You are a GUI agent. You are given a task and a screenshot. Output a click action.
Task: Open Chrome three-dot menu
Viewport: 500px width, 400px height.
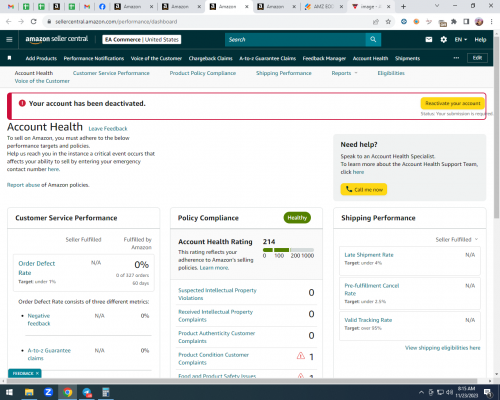(x=491, y=22)
